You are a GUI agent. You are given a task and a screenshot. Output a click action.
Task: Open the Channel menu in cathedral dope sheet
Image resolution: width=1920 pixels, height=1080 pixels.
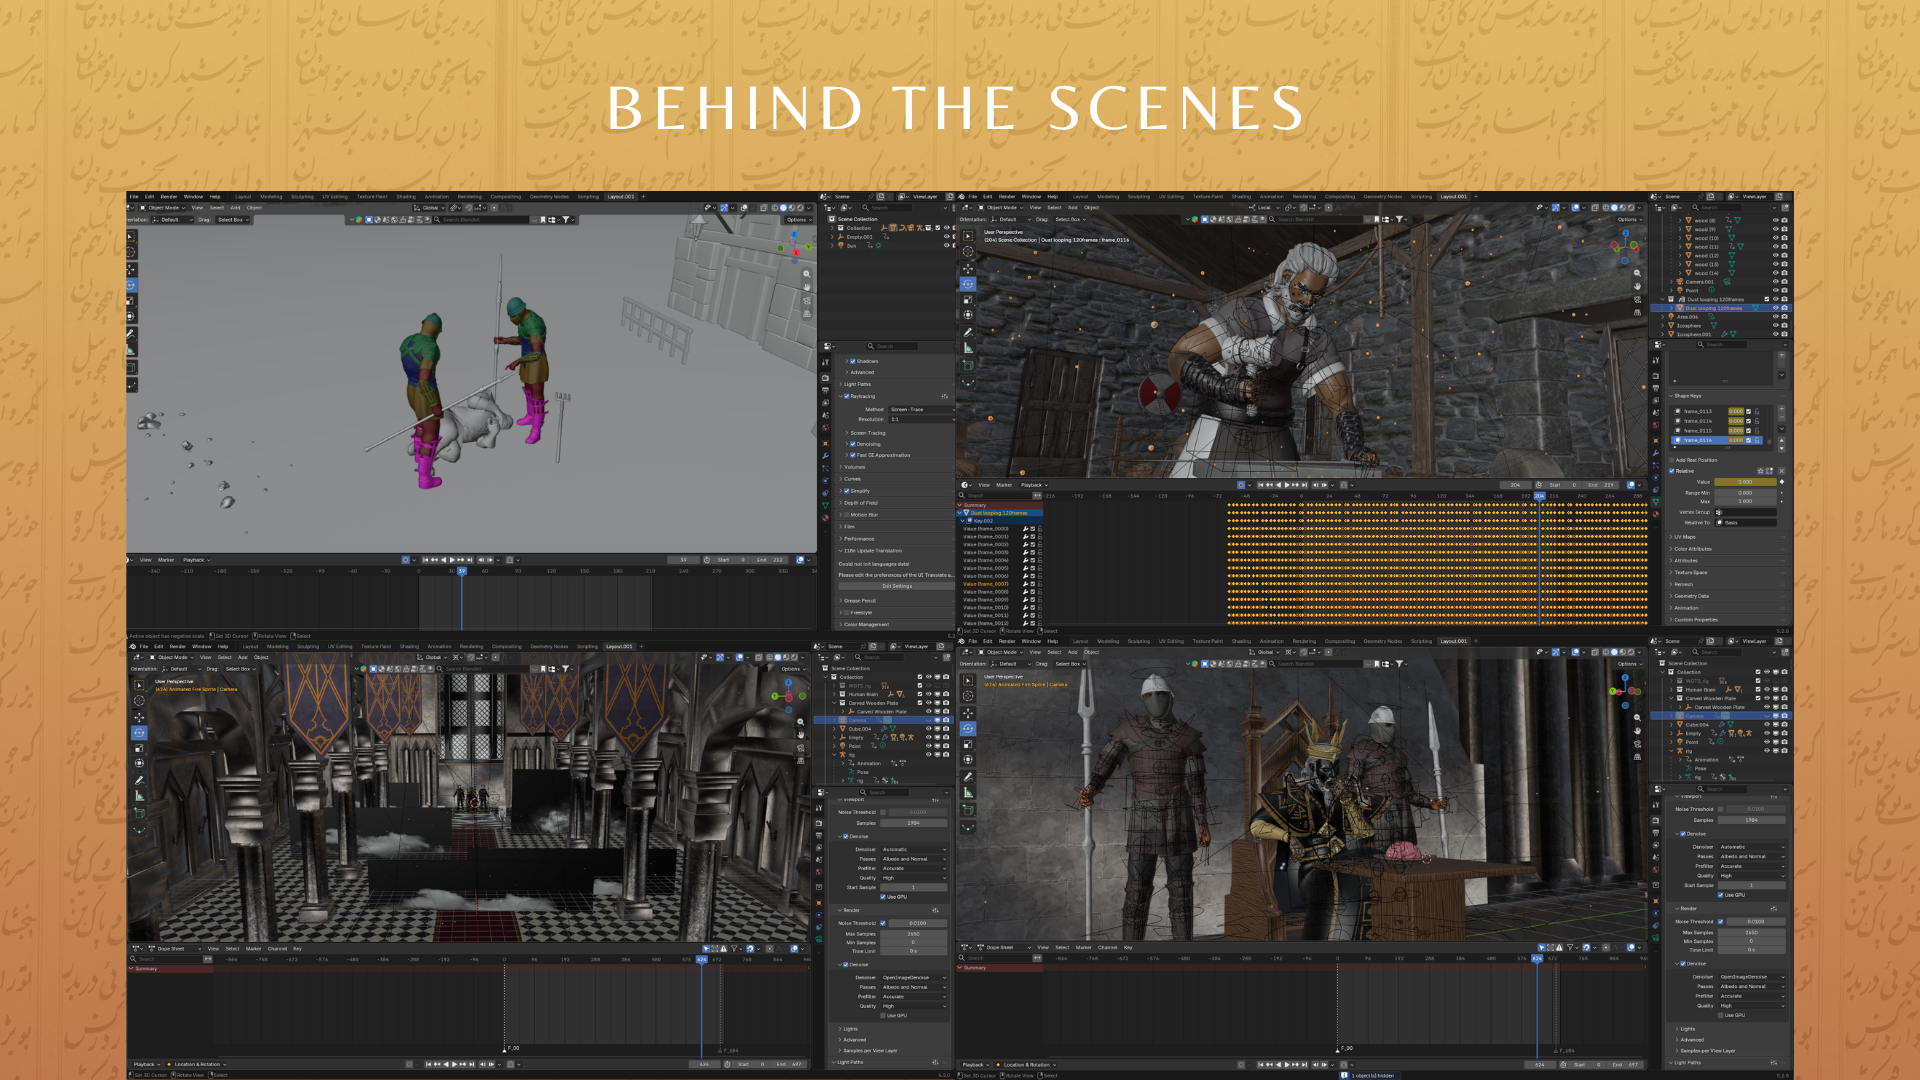click(277, 948)
